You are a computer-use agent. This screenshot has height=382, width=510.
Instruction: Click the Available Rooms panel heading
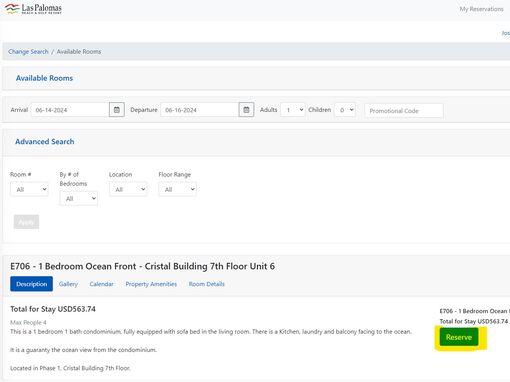[44, 78]
